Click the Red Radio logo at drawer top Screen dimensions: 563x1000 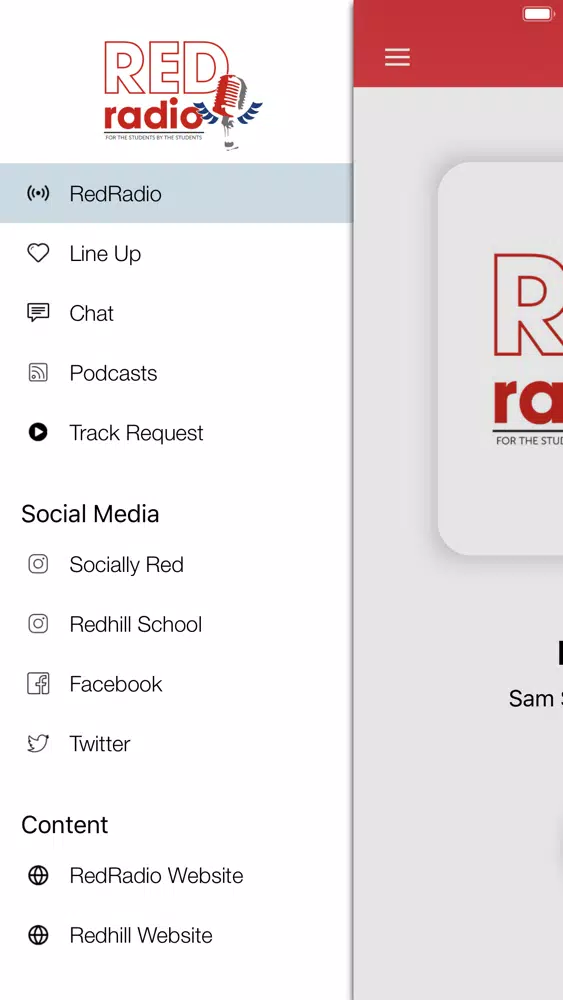(183, 95)
